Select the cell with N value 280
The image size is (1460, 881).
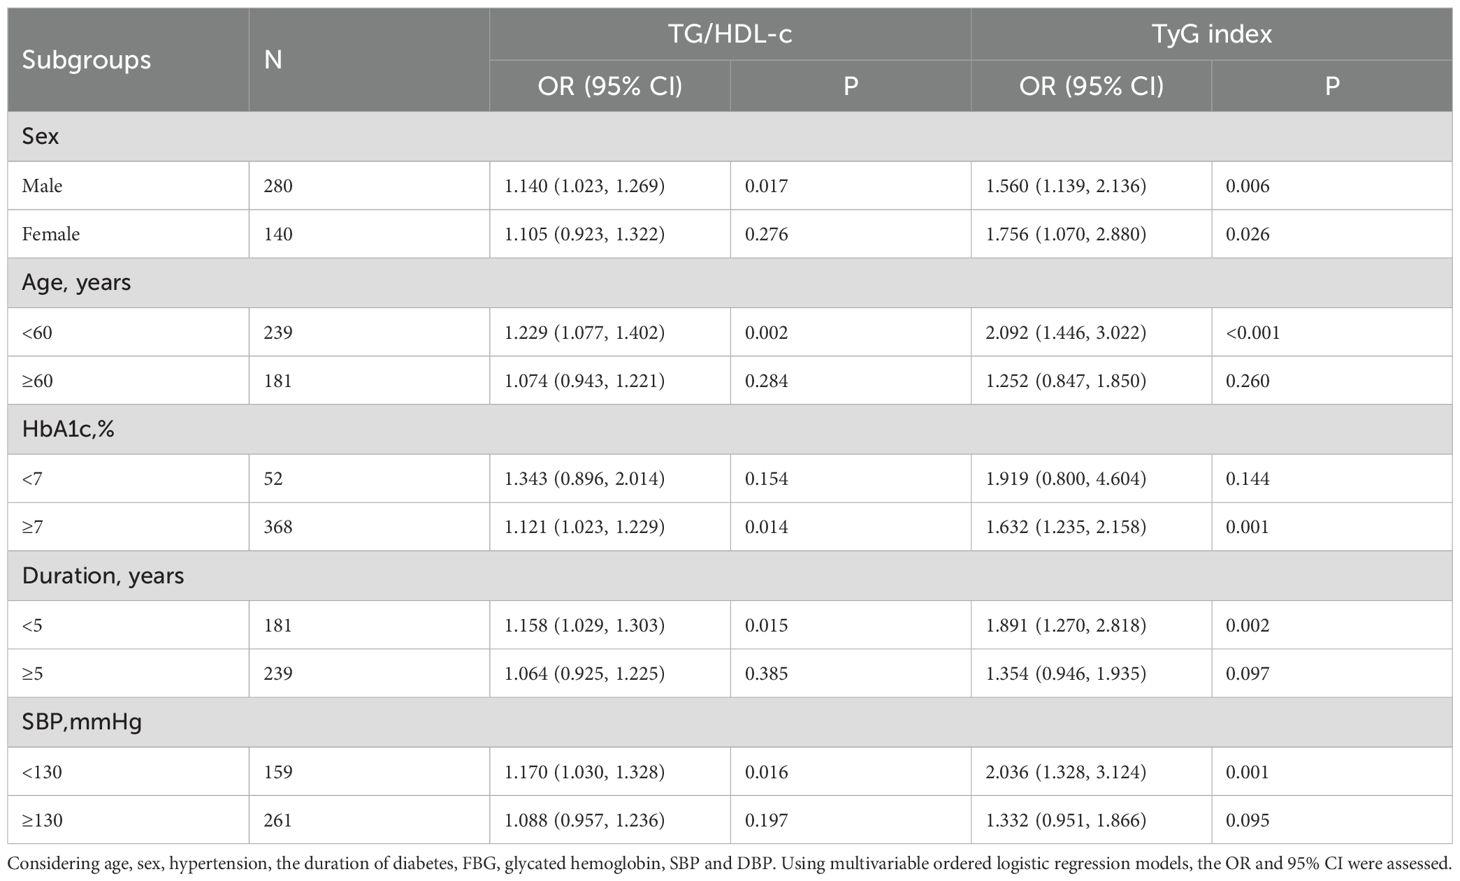click(278, 186)
